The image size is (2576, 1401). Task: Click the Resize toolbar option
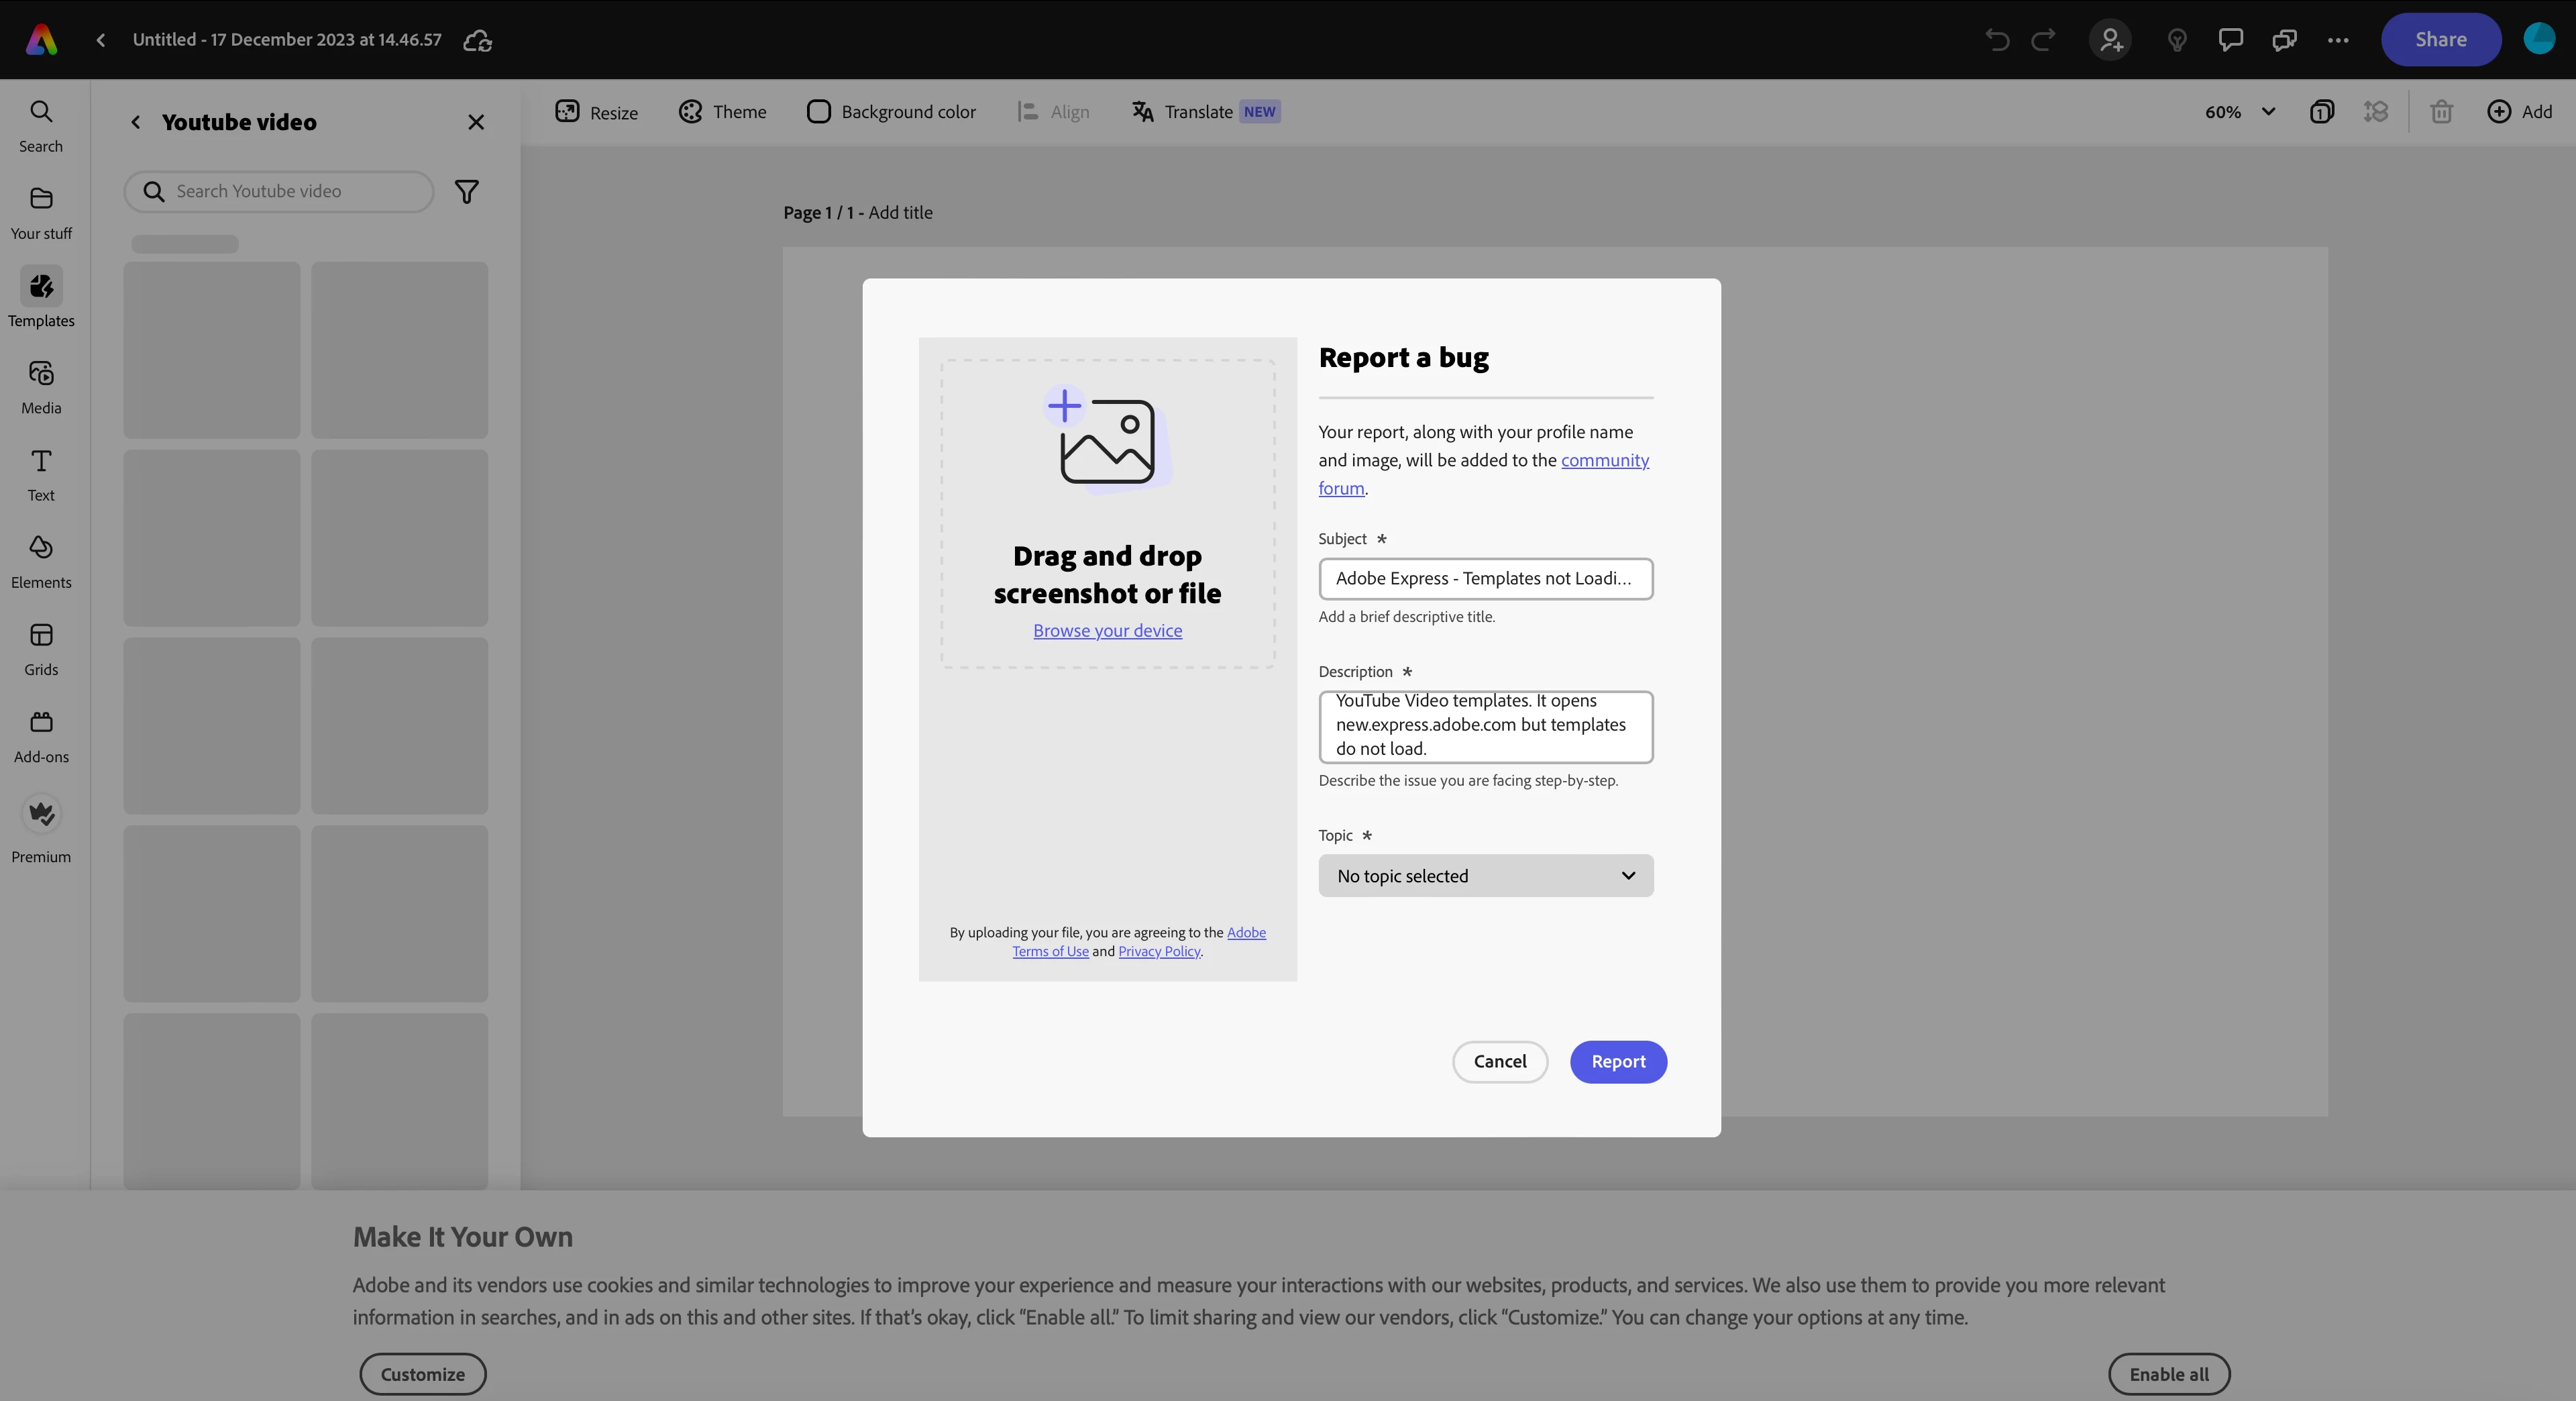pos(597,112)
